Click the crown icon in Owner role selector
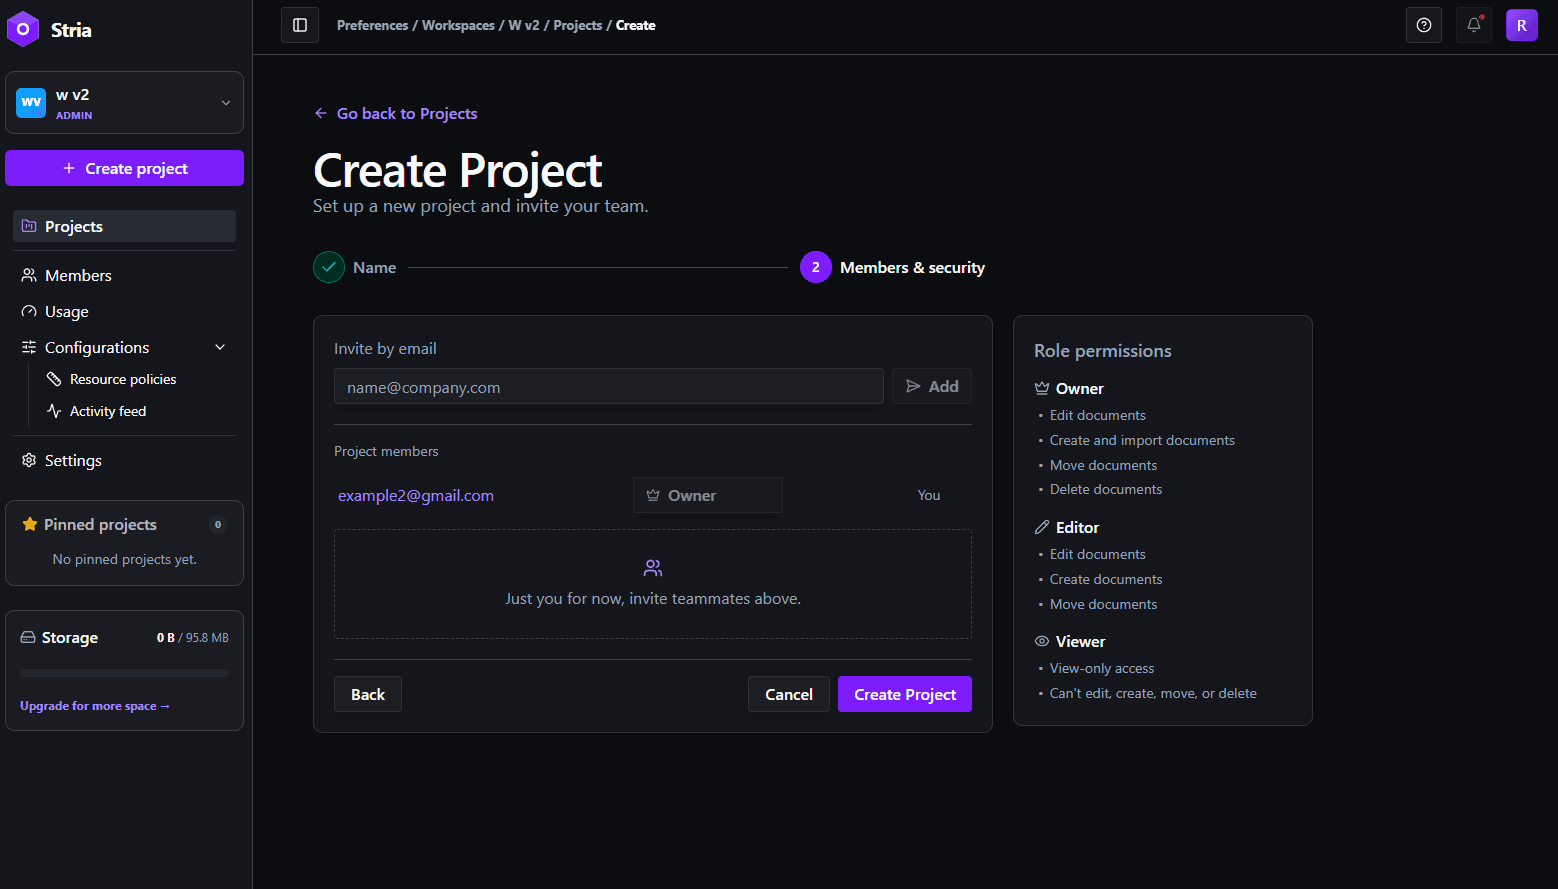The image size is (1558, 889). click(653, 495)
